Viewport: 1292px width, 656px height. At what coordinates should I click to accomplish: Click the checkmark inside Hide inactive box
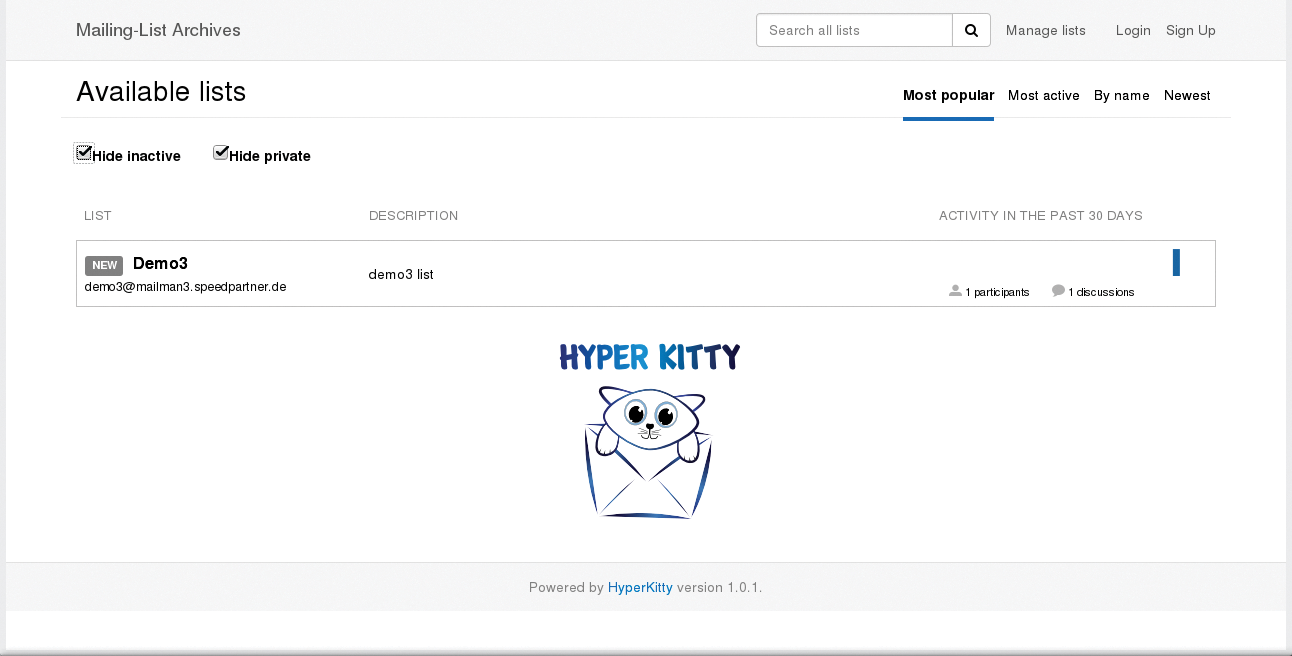coord(84,152)
